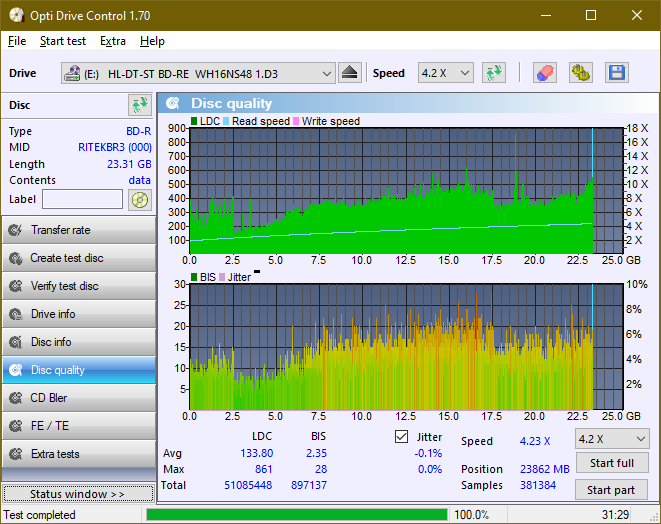Click the drive icon in drive selector

pos(72,73)
